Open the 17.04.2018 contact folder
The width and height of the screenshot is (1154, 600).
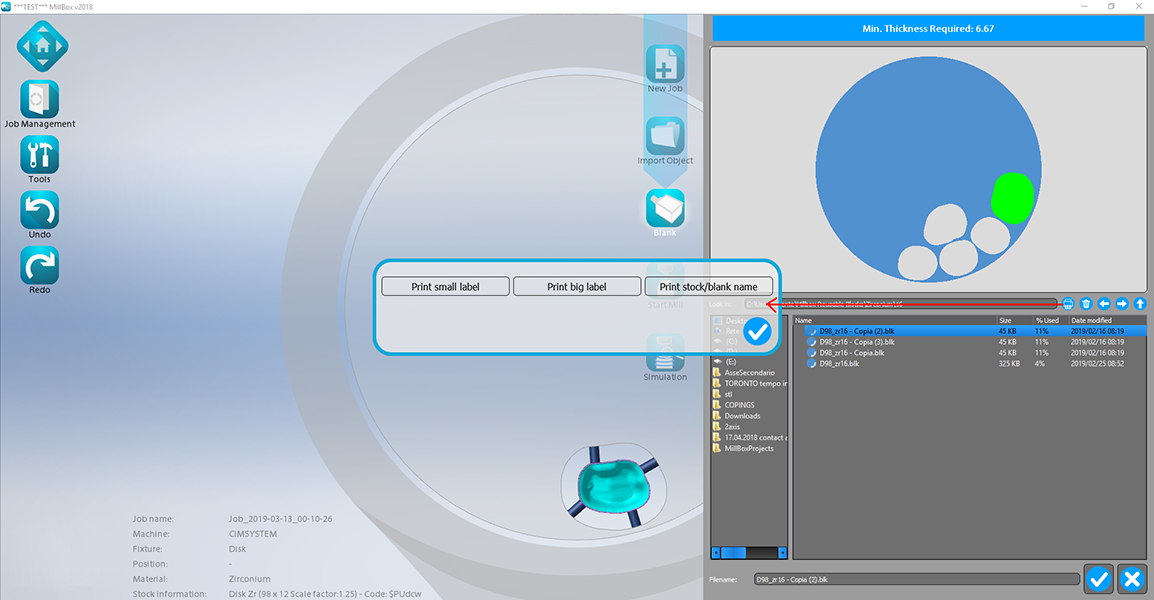748,437
